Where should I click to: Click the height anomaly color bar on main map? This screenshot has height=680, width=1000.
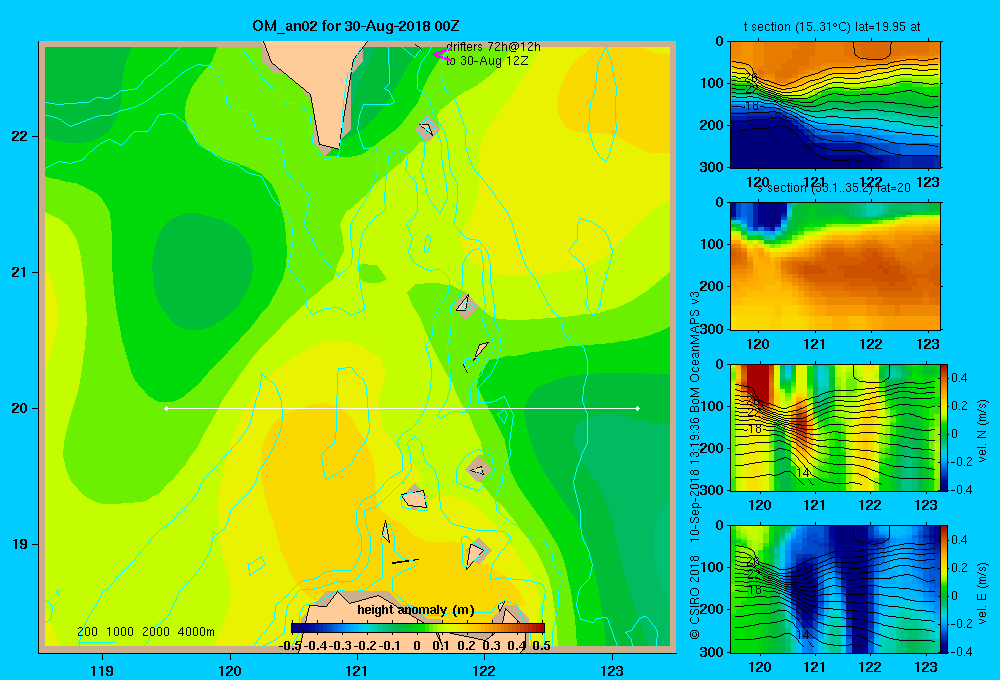pyautogui.click(x=418, y=627)
